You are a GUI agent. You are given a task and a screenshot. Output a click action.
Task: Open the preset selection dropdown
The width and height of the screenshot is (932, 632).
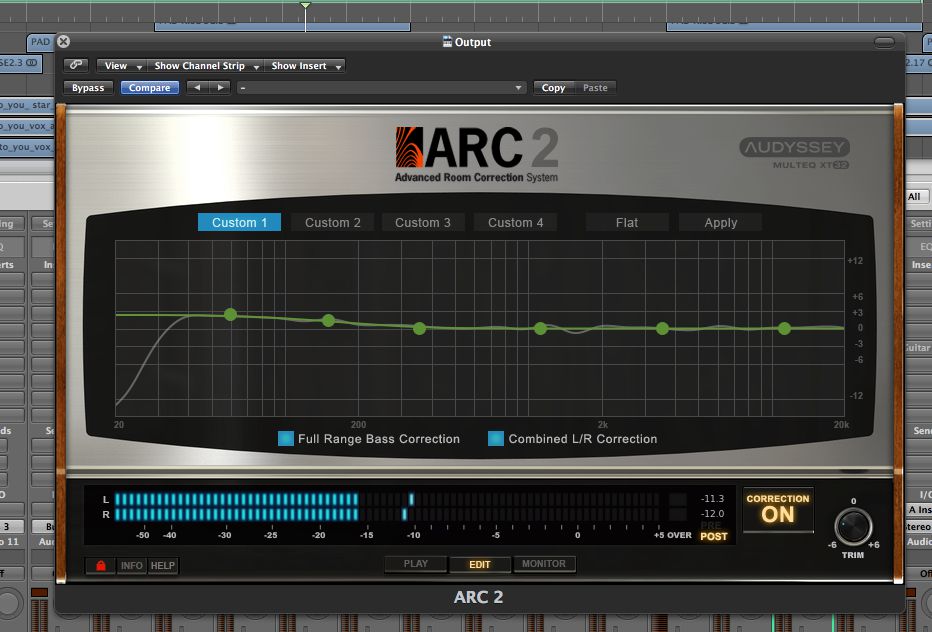point(381,87)
